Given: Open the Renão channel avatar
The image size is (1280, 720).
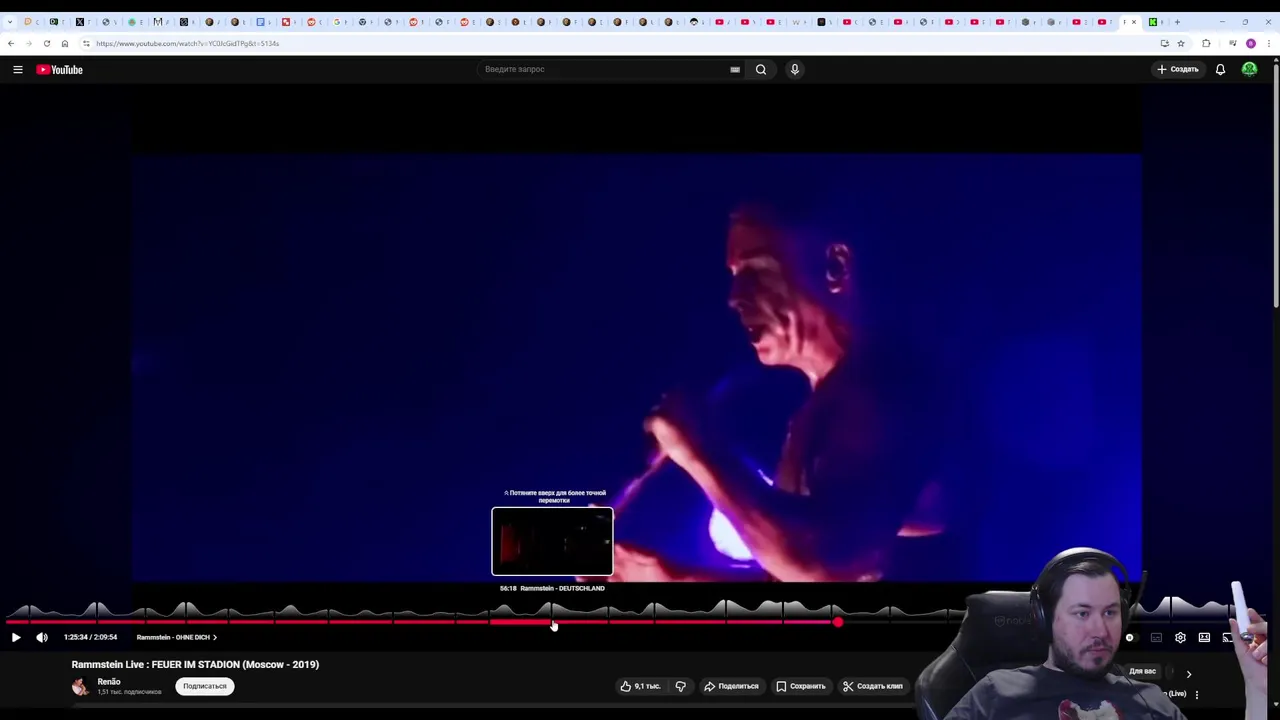Looking at the screenshot, I should pos(80,686).
